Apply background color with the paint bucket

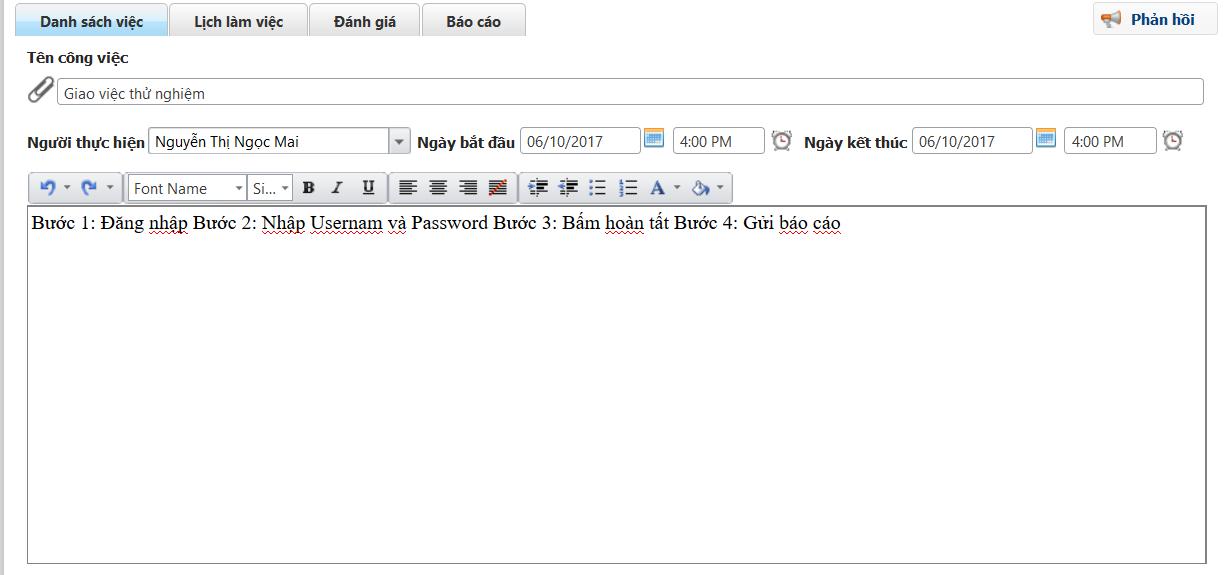(700, 188)
